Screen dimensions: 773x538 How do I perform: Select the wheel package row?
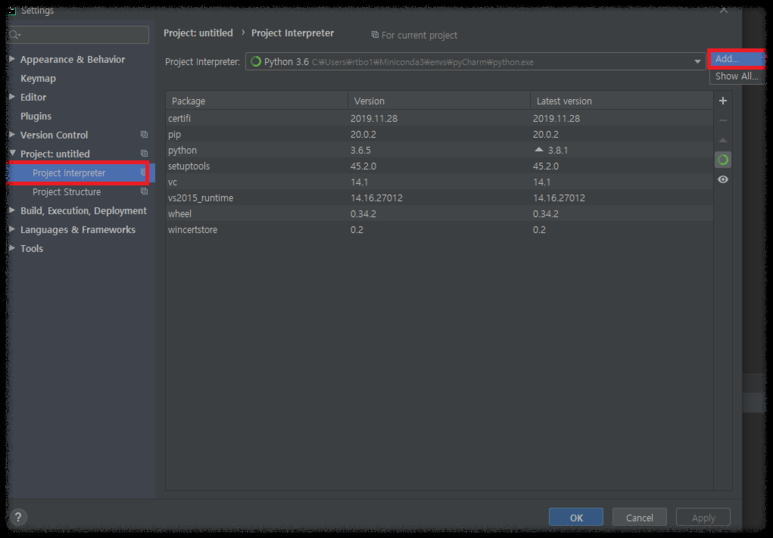[439, 214]
